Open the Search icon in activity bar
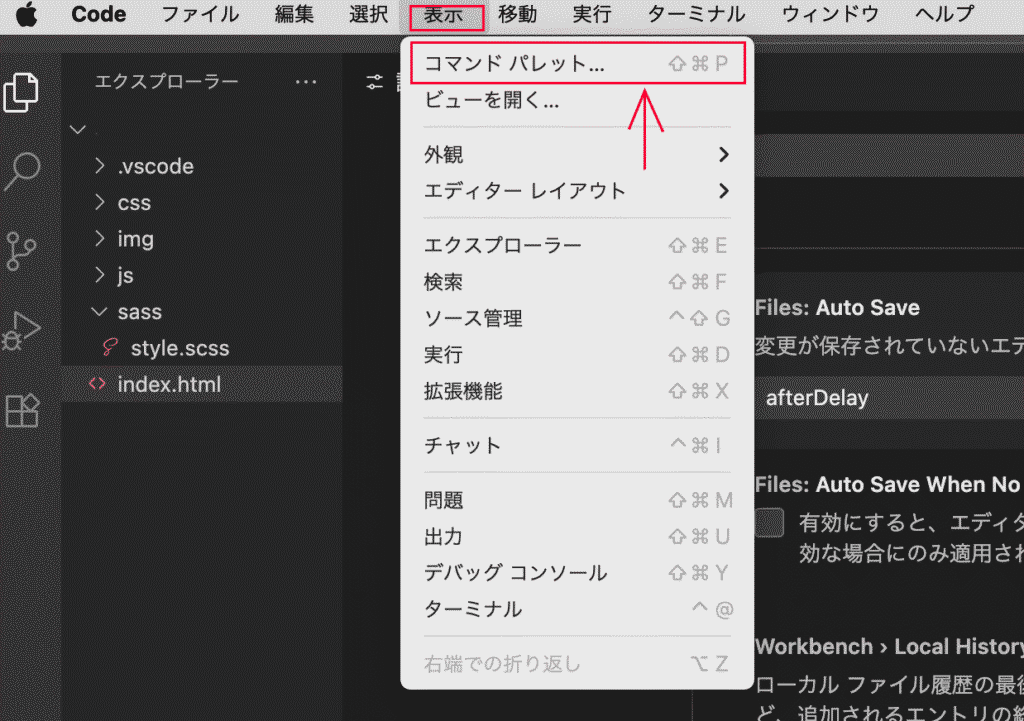Image resolution: width=1024 pixels, height=721 pixels. coord(22,171)
